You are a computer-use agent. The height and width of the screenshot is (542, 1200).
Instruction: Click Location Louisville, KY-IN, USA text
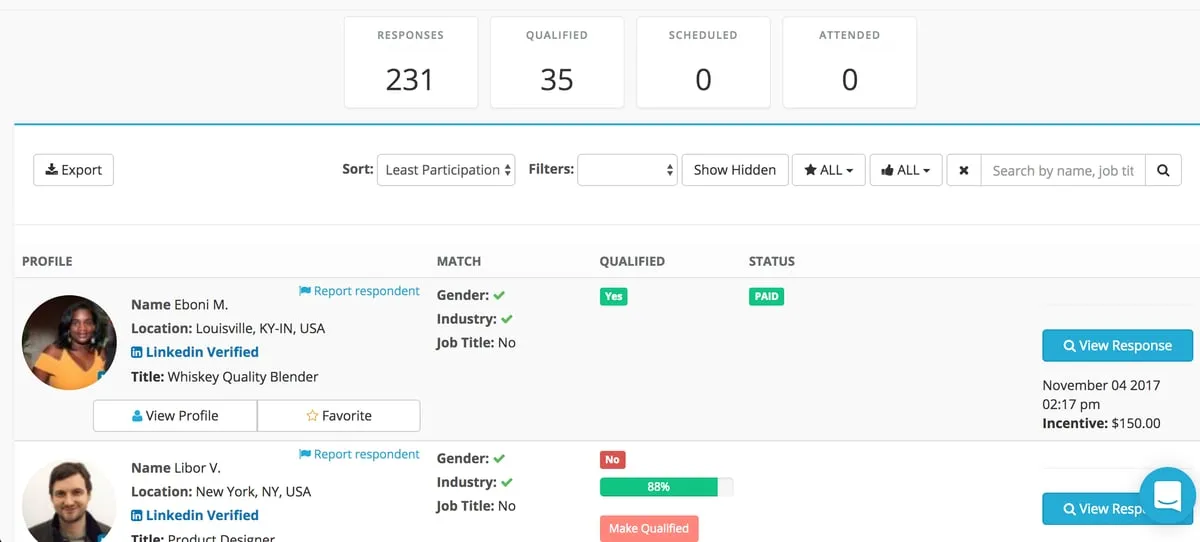228,328
